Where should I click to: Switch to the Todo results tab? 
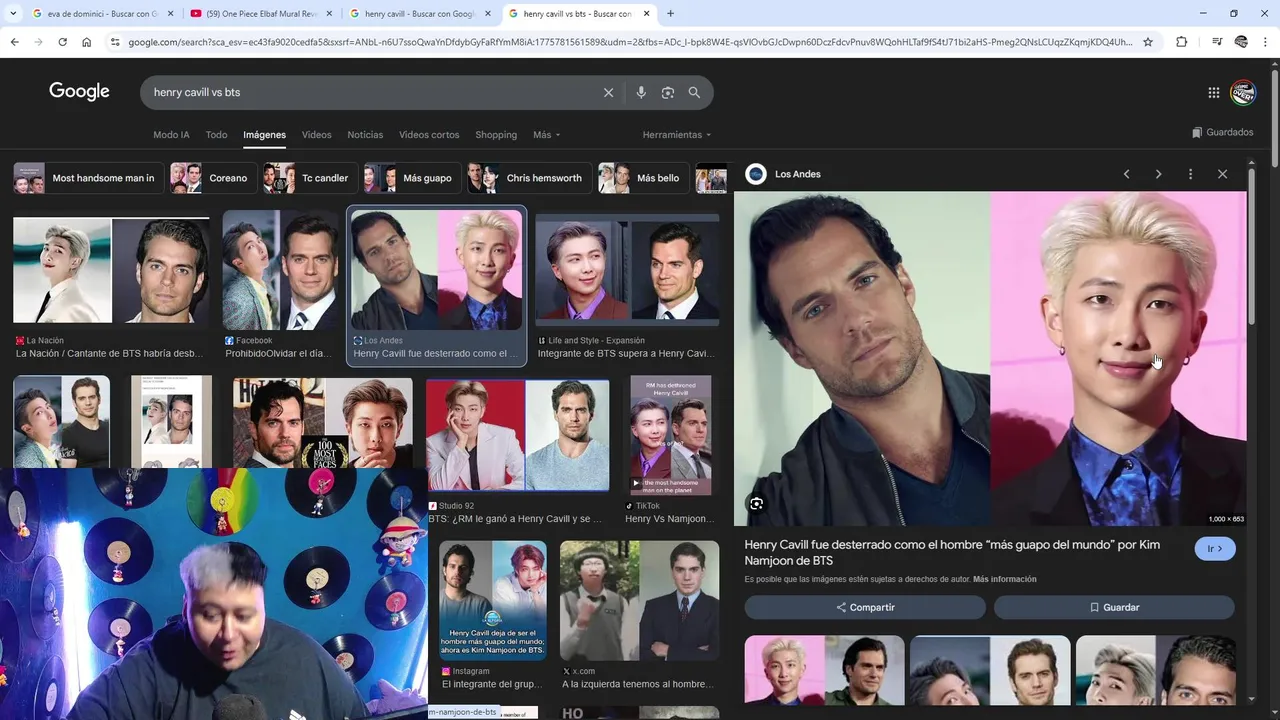tap(216, 134)
